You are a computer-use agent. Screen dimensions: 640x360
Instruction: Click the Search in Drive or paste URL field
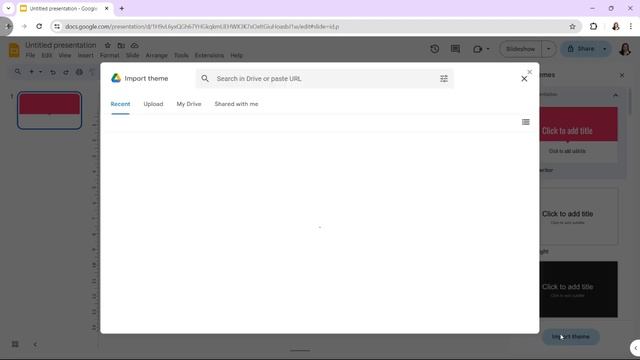click(x=324, y=79)
